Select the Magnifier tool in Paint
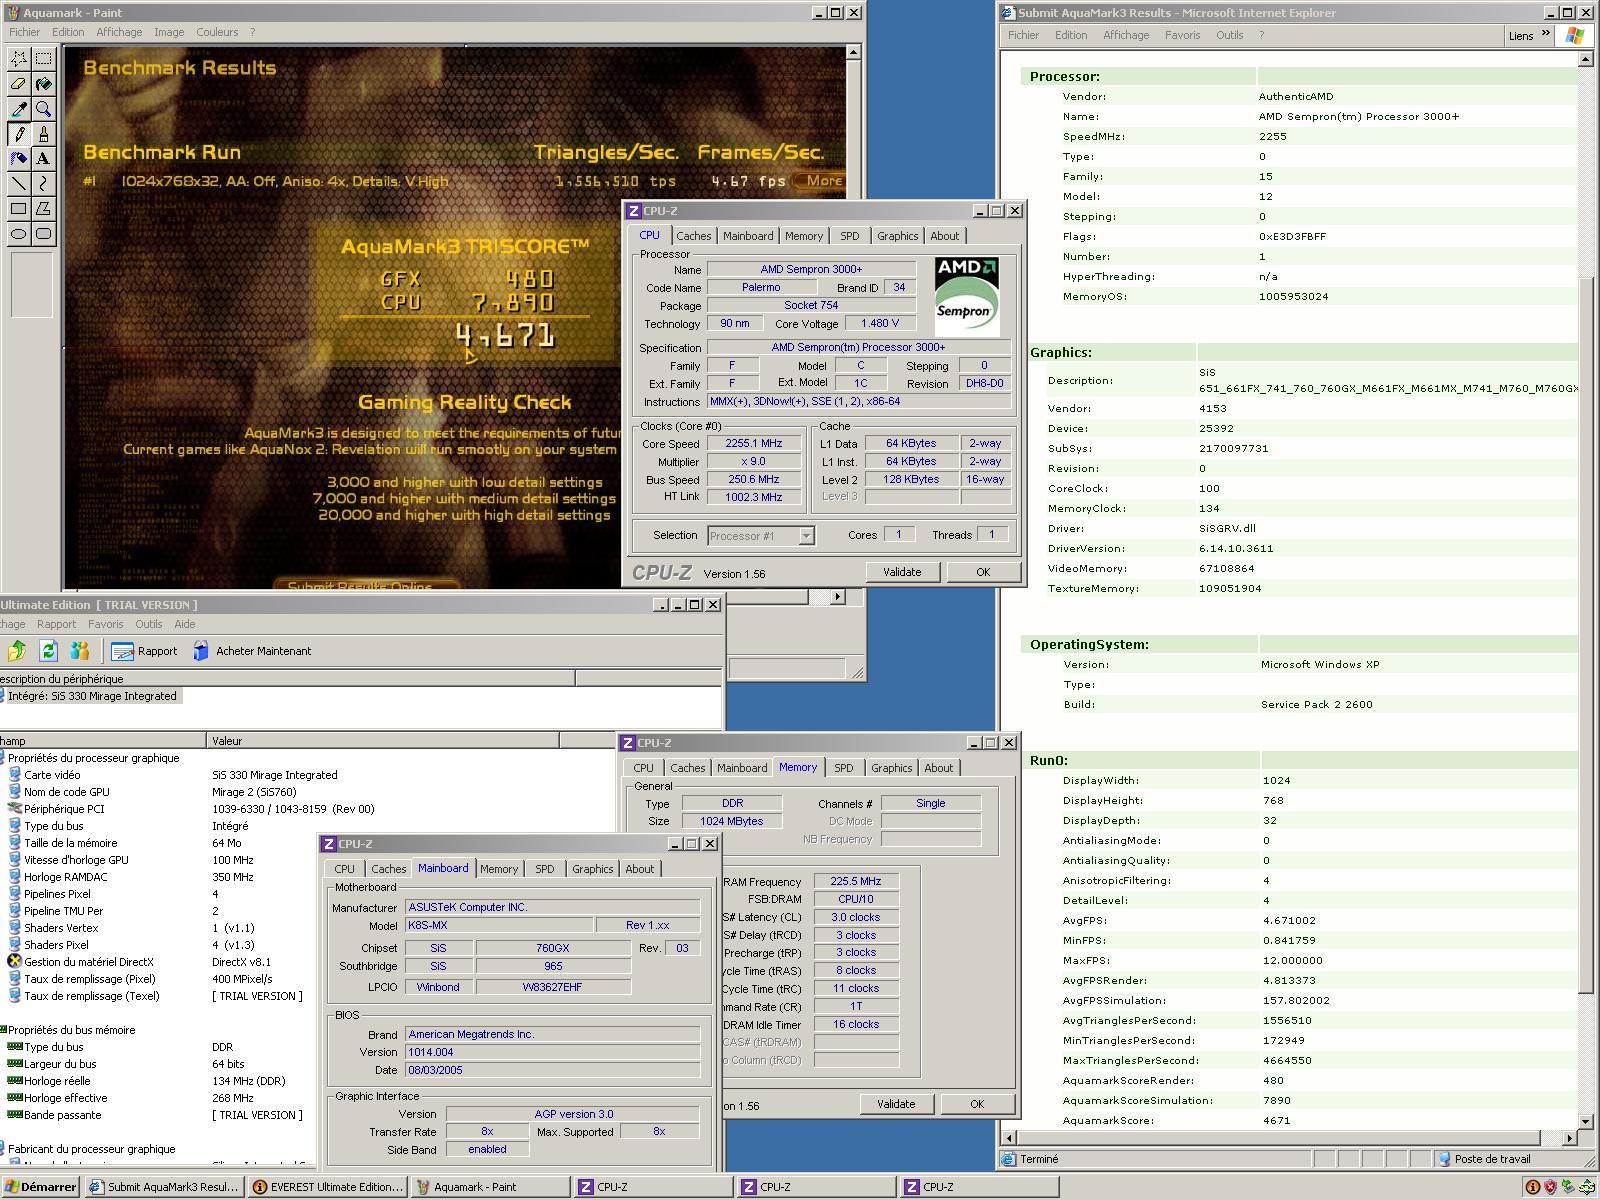 (x=44, y=109)
